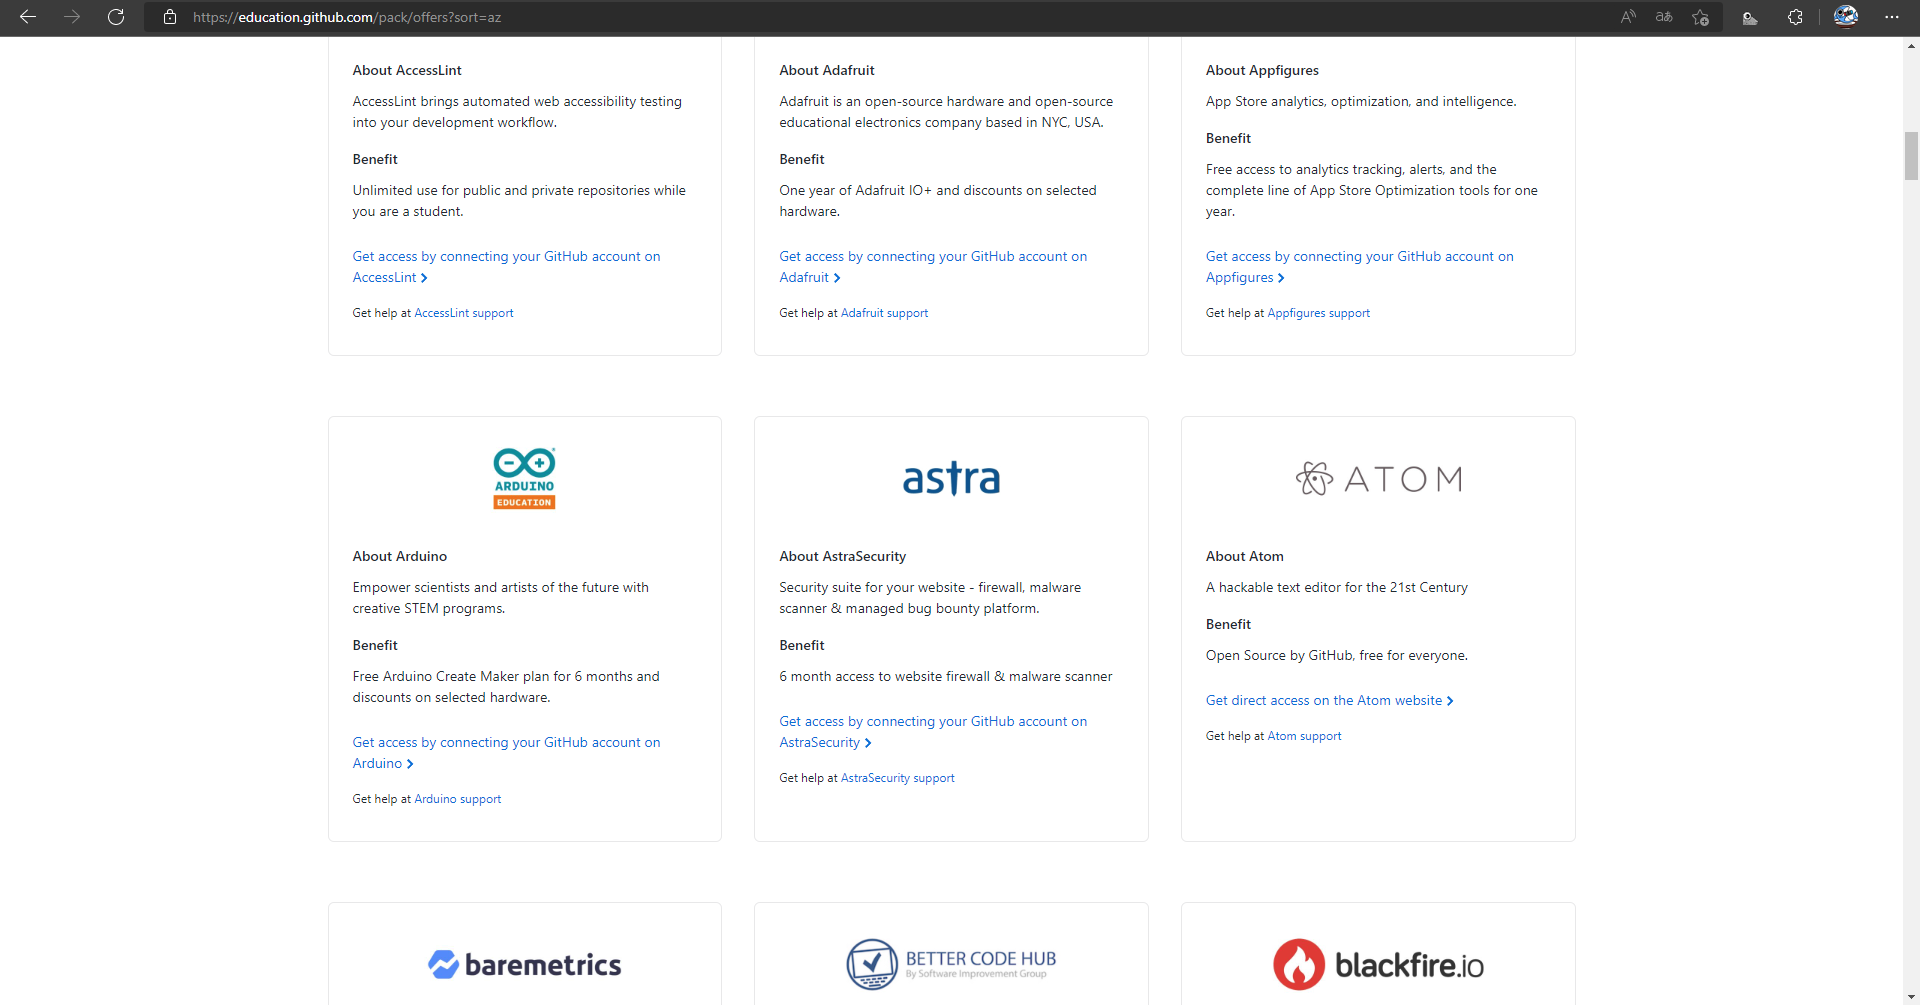
Task: Open the browser settings ellipsis menu
Action: pos(1891,17)
